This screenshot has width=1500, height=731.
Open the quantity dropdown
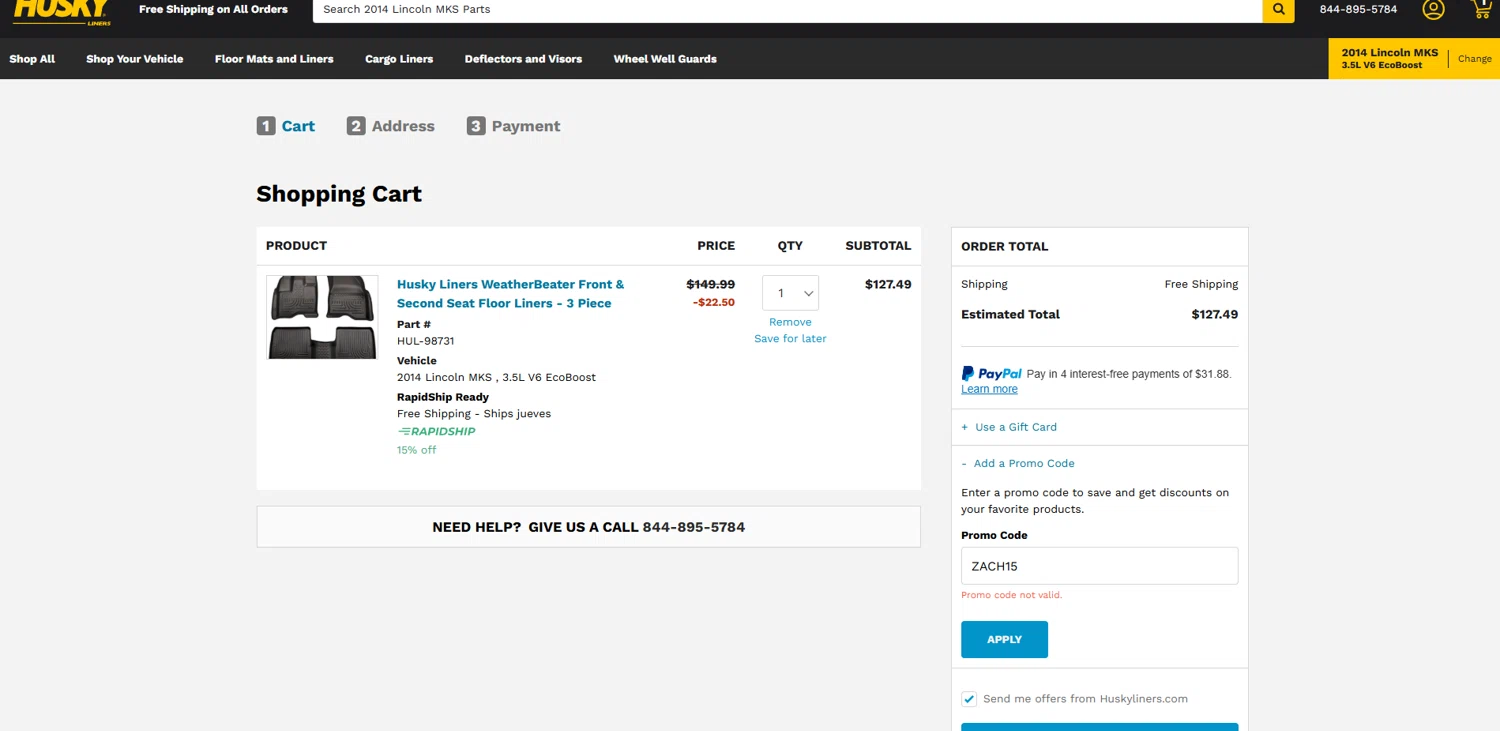tap(790, 293)
